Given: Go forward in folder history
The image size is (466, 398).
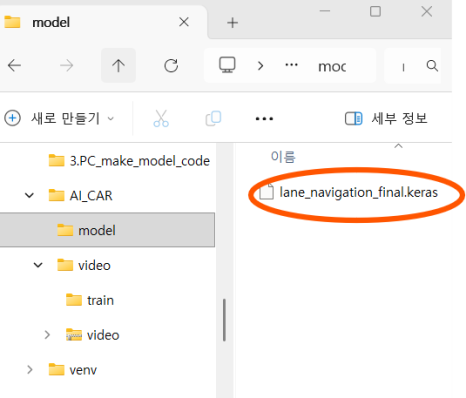Looking at the screenshot, I should tap(66, 65).
